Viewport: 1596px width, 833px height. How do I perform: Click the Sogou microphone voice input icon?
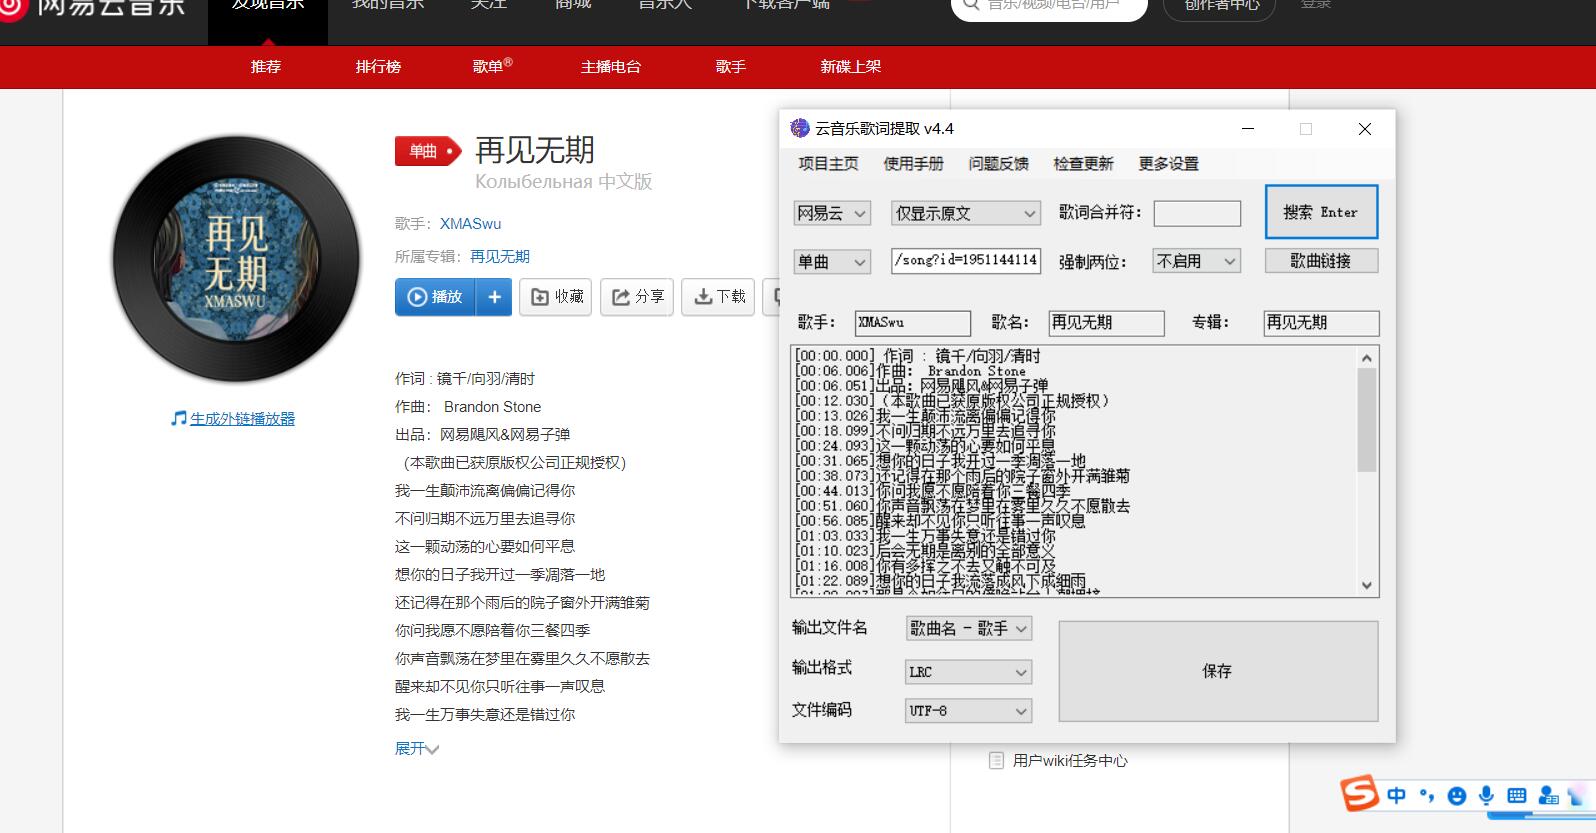tap(1487, 796)
